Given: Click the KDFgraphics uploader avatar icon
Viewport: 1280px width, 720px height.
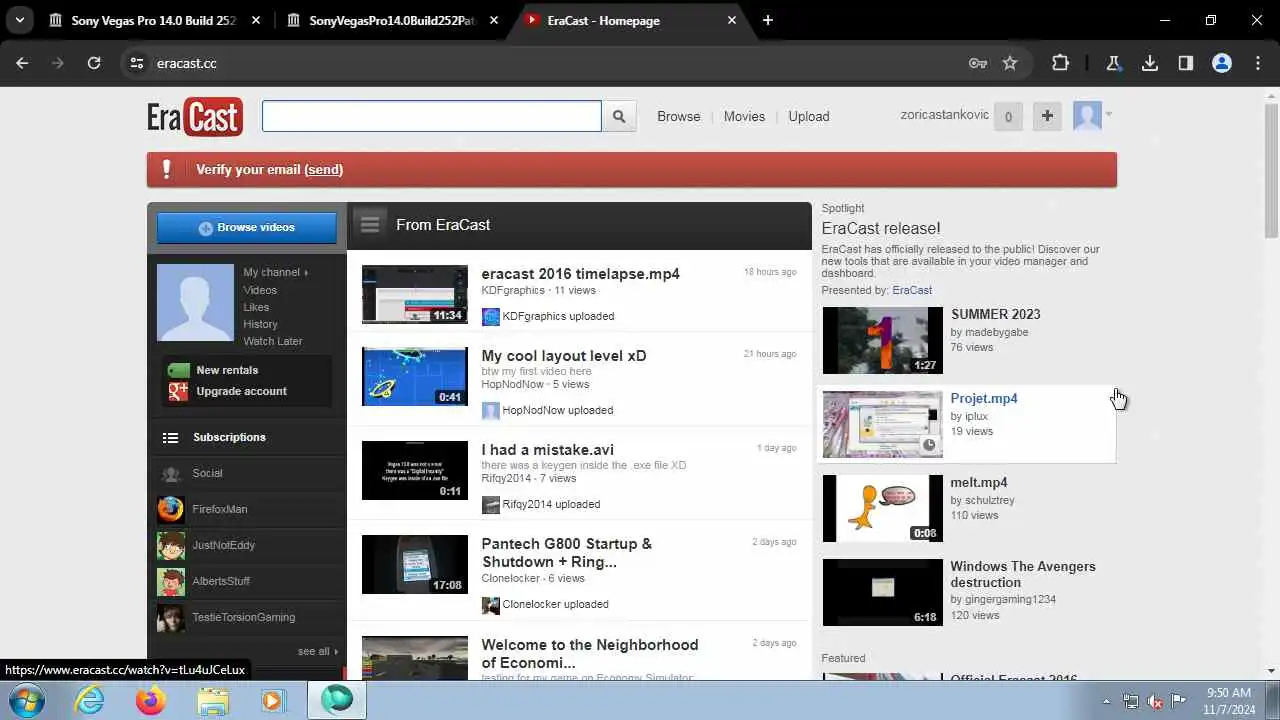Looking at the screenshot, I should (x=491, y=316).
